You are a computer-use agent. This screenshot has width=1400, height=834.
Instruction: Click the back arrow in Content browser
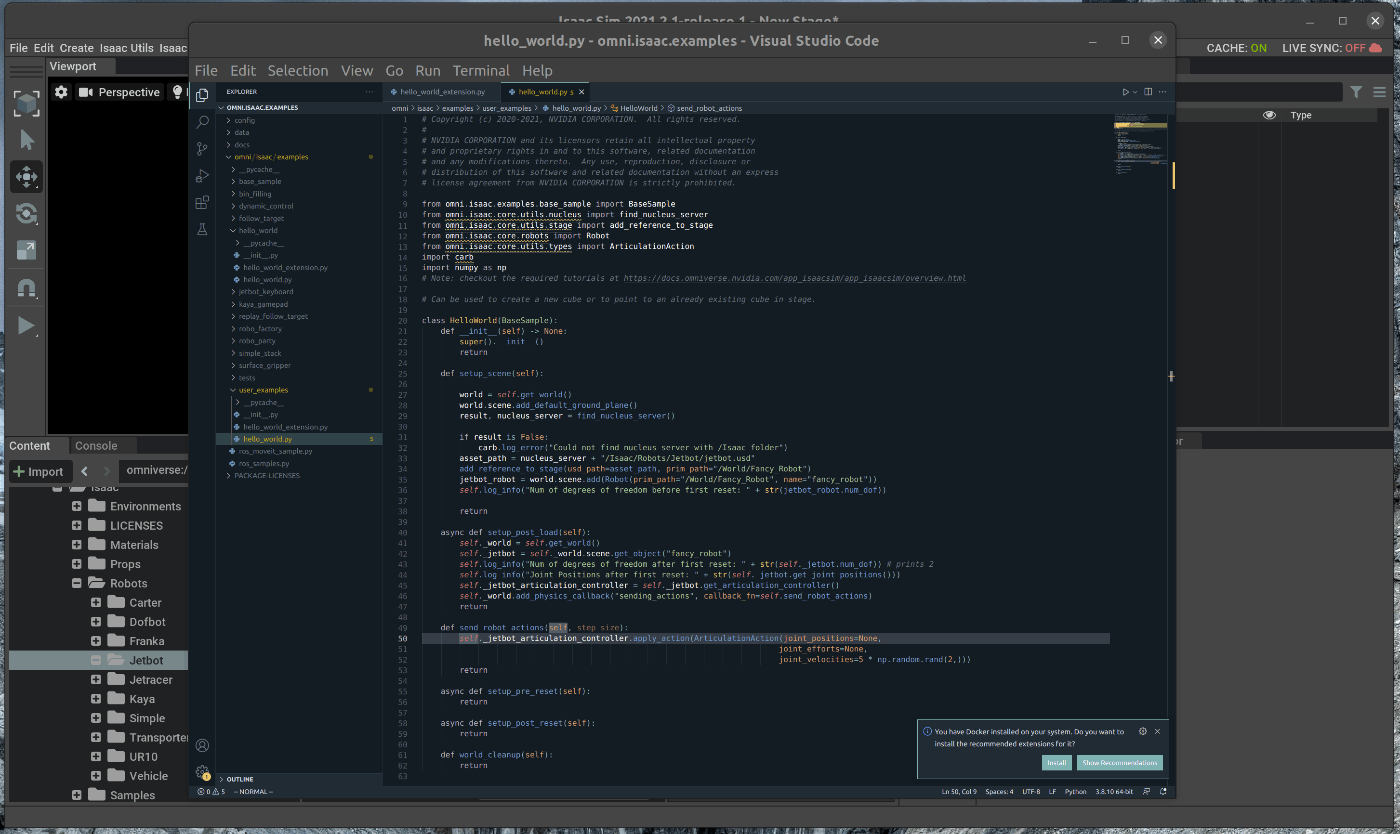pyautogui.click(x=84, y=471)
